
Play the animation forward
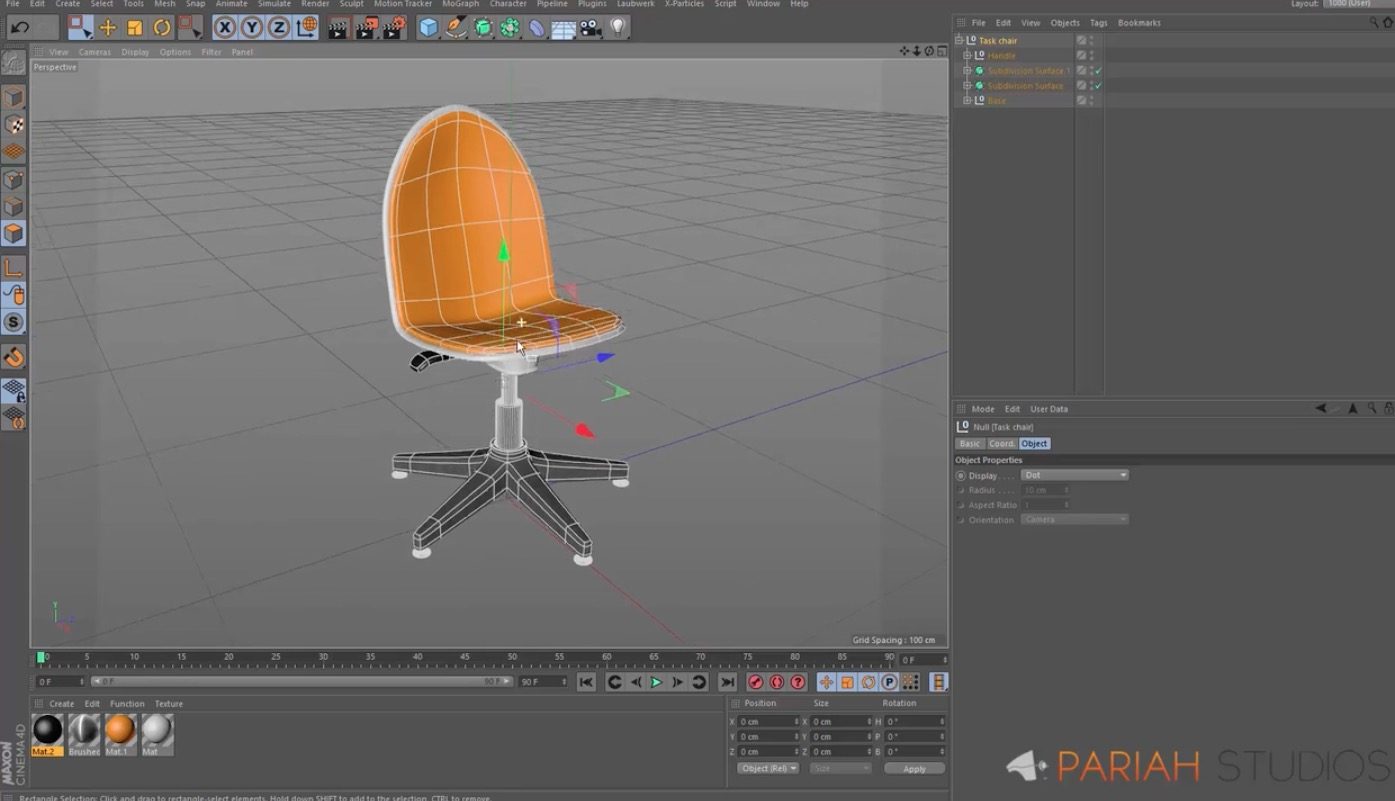tap(656, 682)
